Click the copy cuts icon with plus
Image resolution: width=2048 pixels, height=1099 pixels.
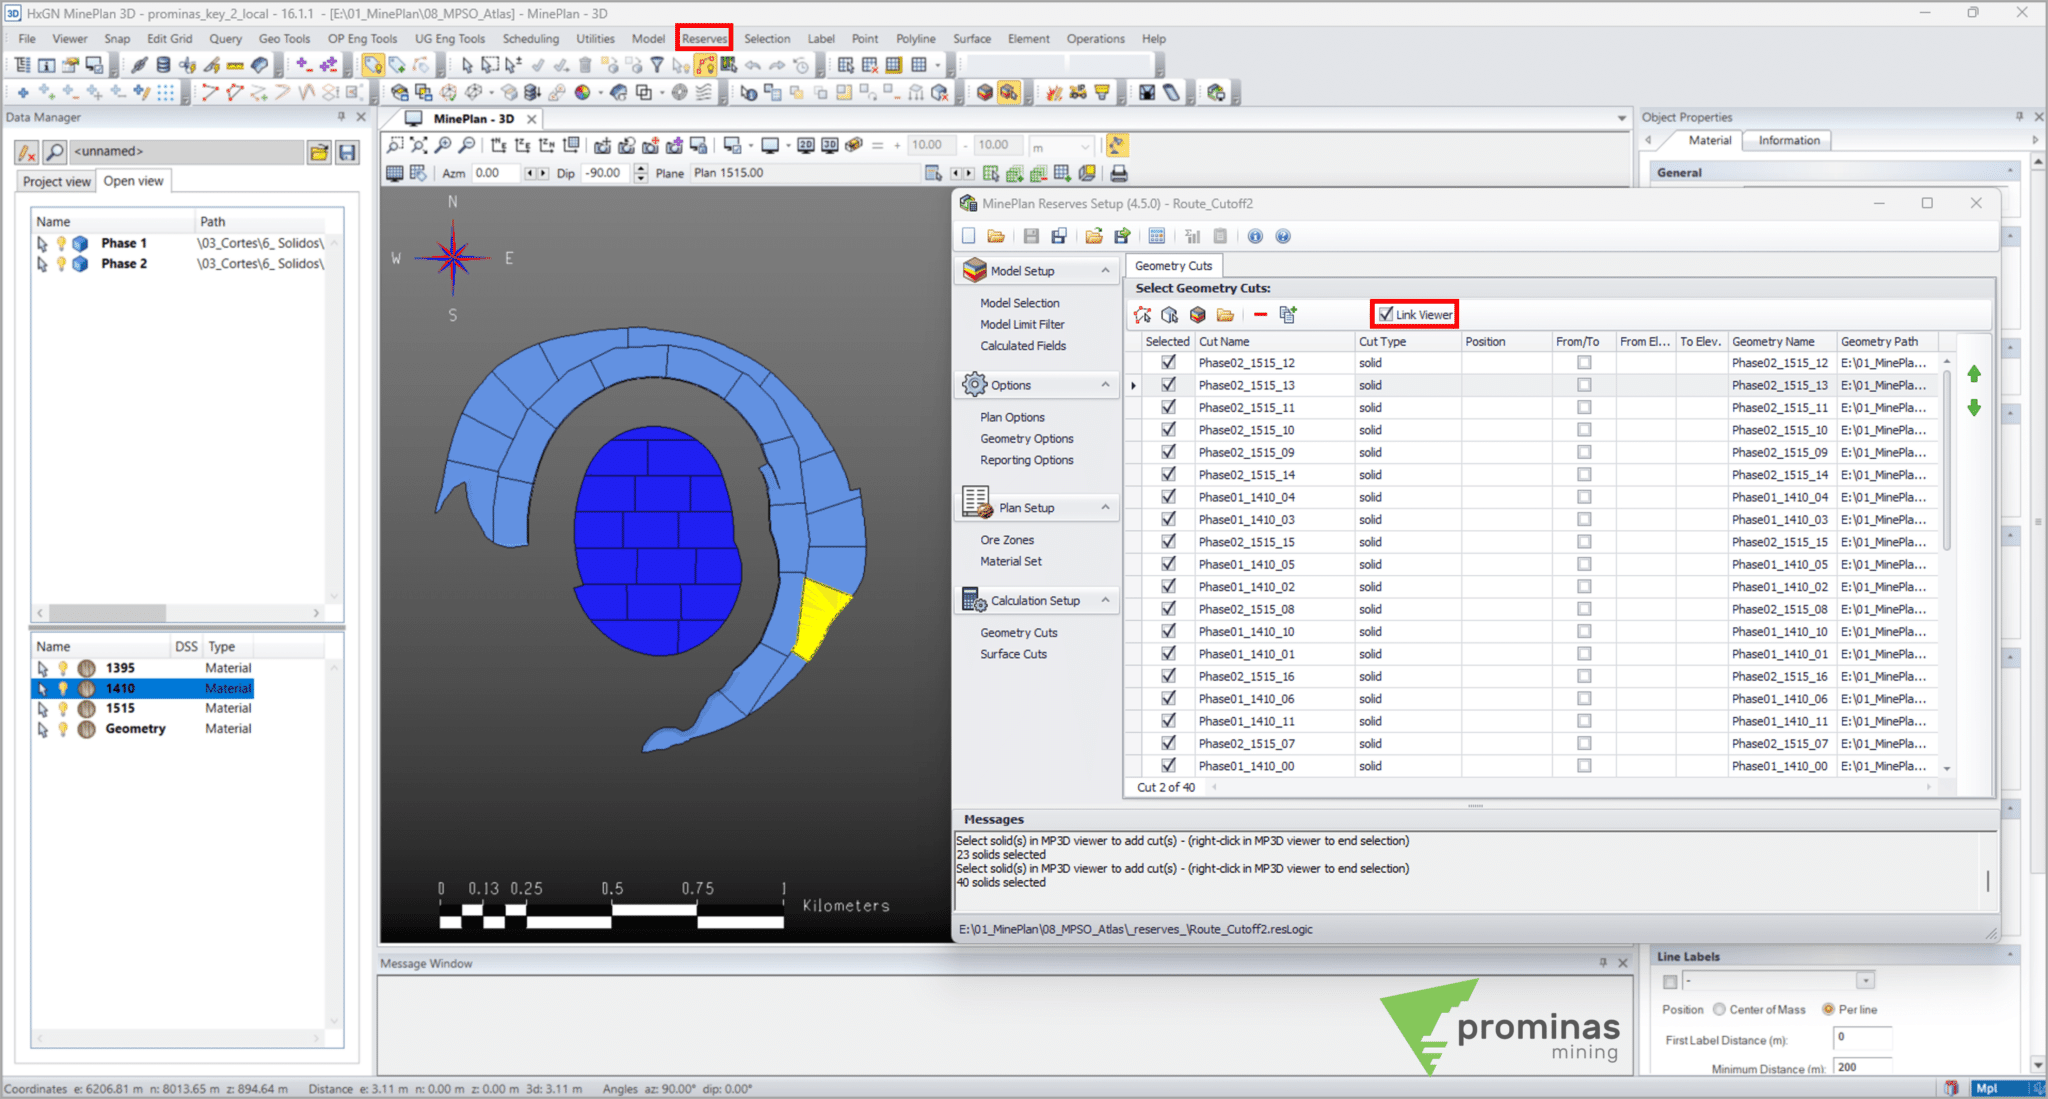tap(1288, 315)
